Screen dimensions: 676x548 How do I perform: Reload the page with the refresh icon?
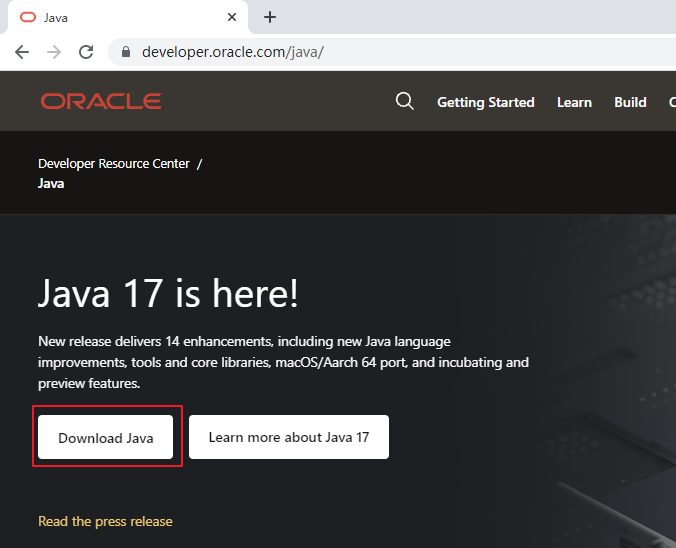86,52
